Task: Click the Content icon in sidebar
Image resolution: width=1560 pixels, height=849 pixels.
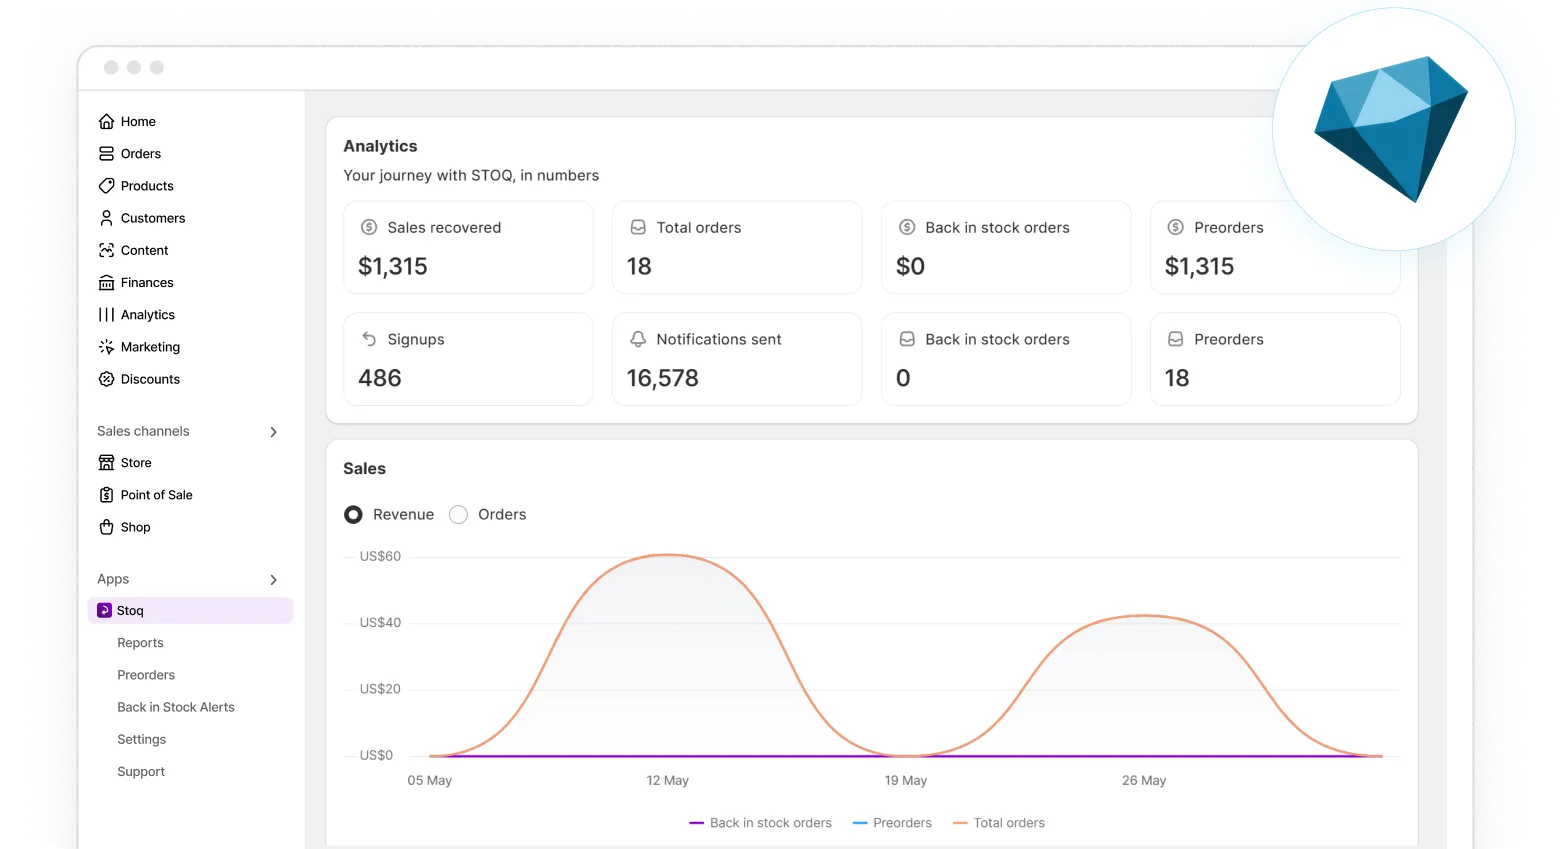Action: [106, 250]
